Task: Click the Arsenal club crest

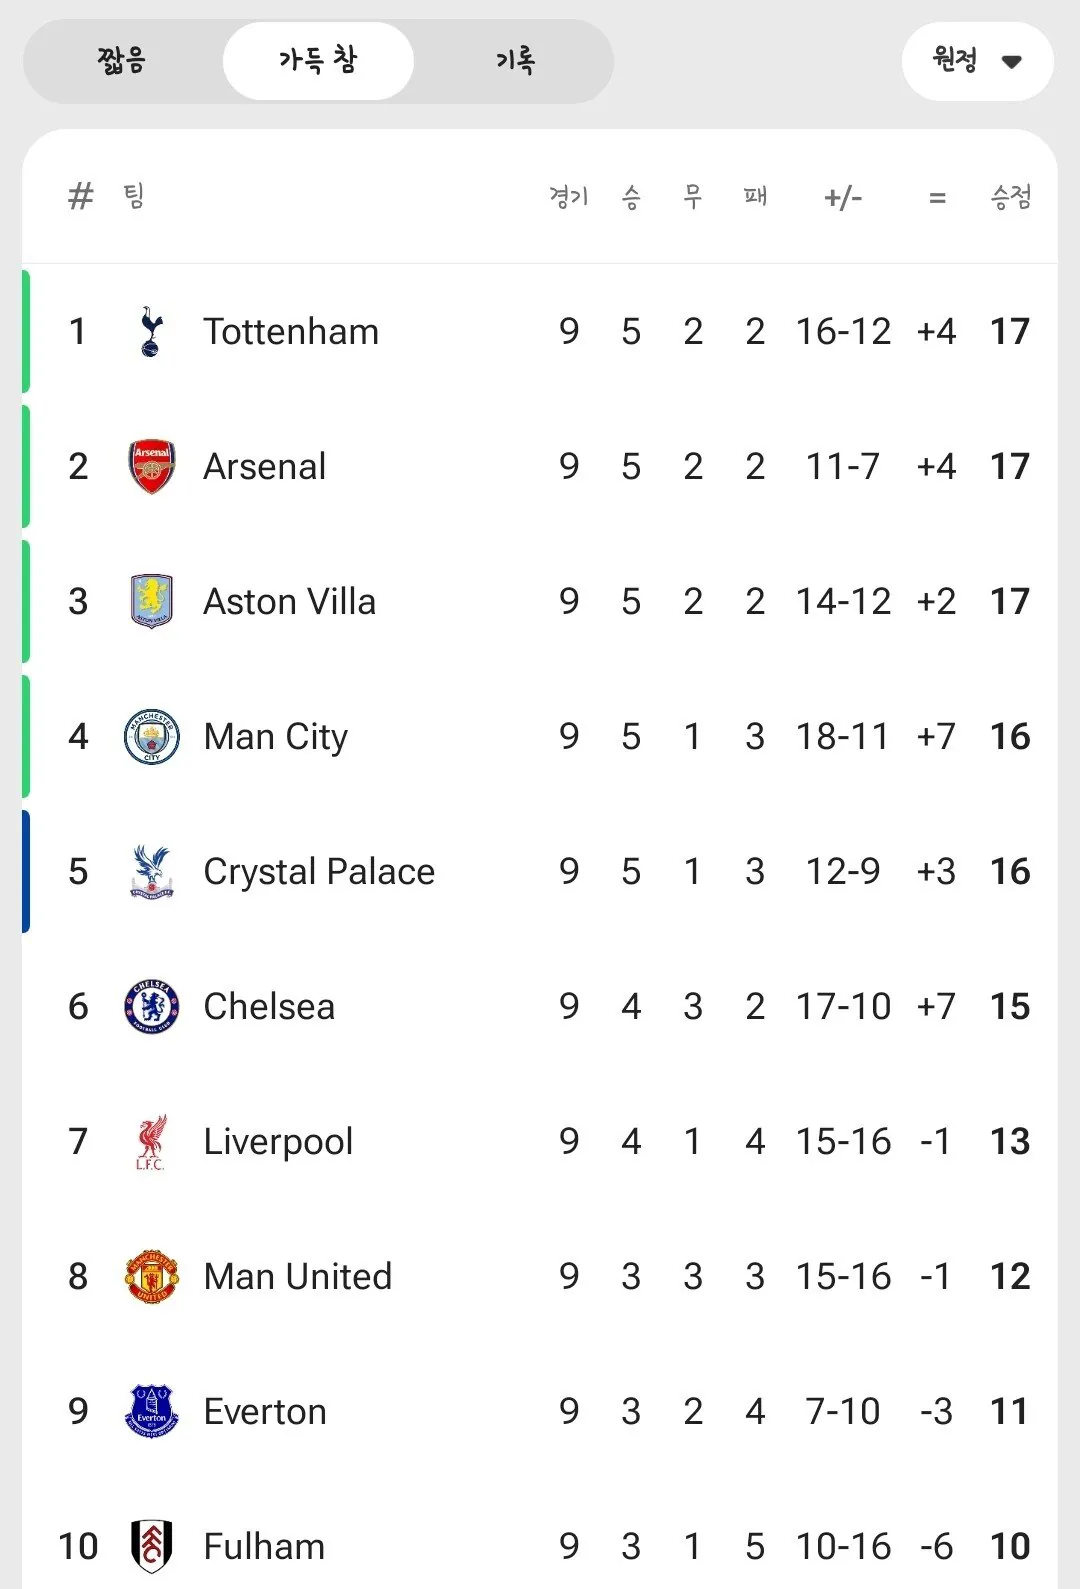Action: (151, 467)
